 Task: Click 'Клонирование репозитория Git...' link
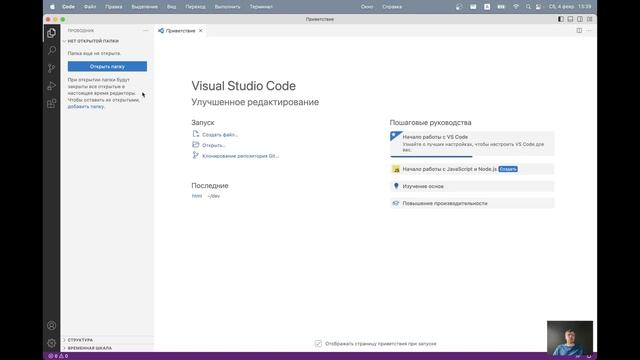tap(240, 156)
